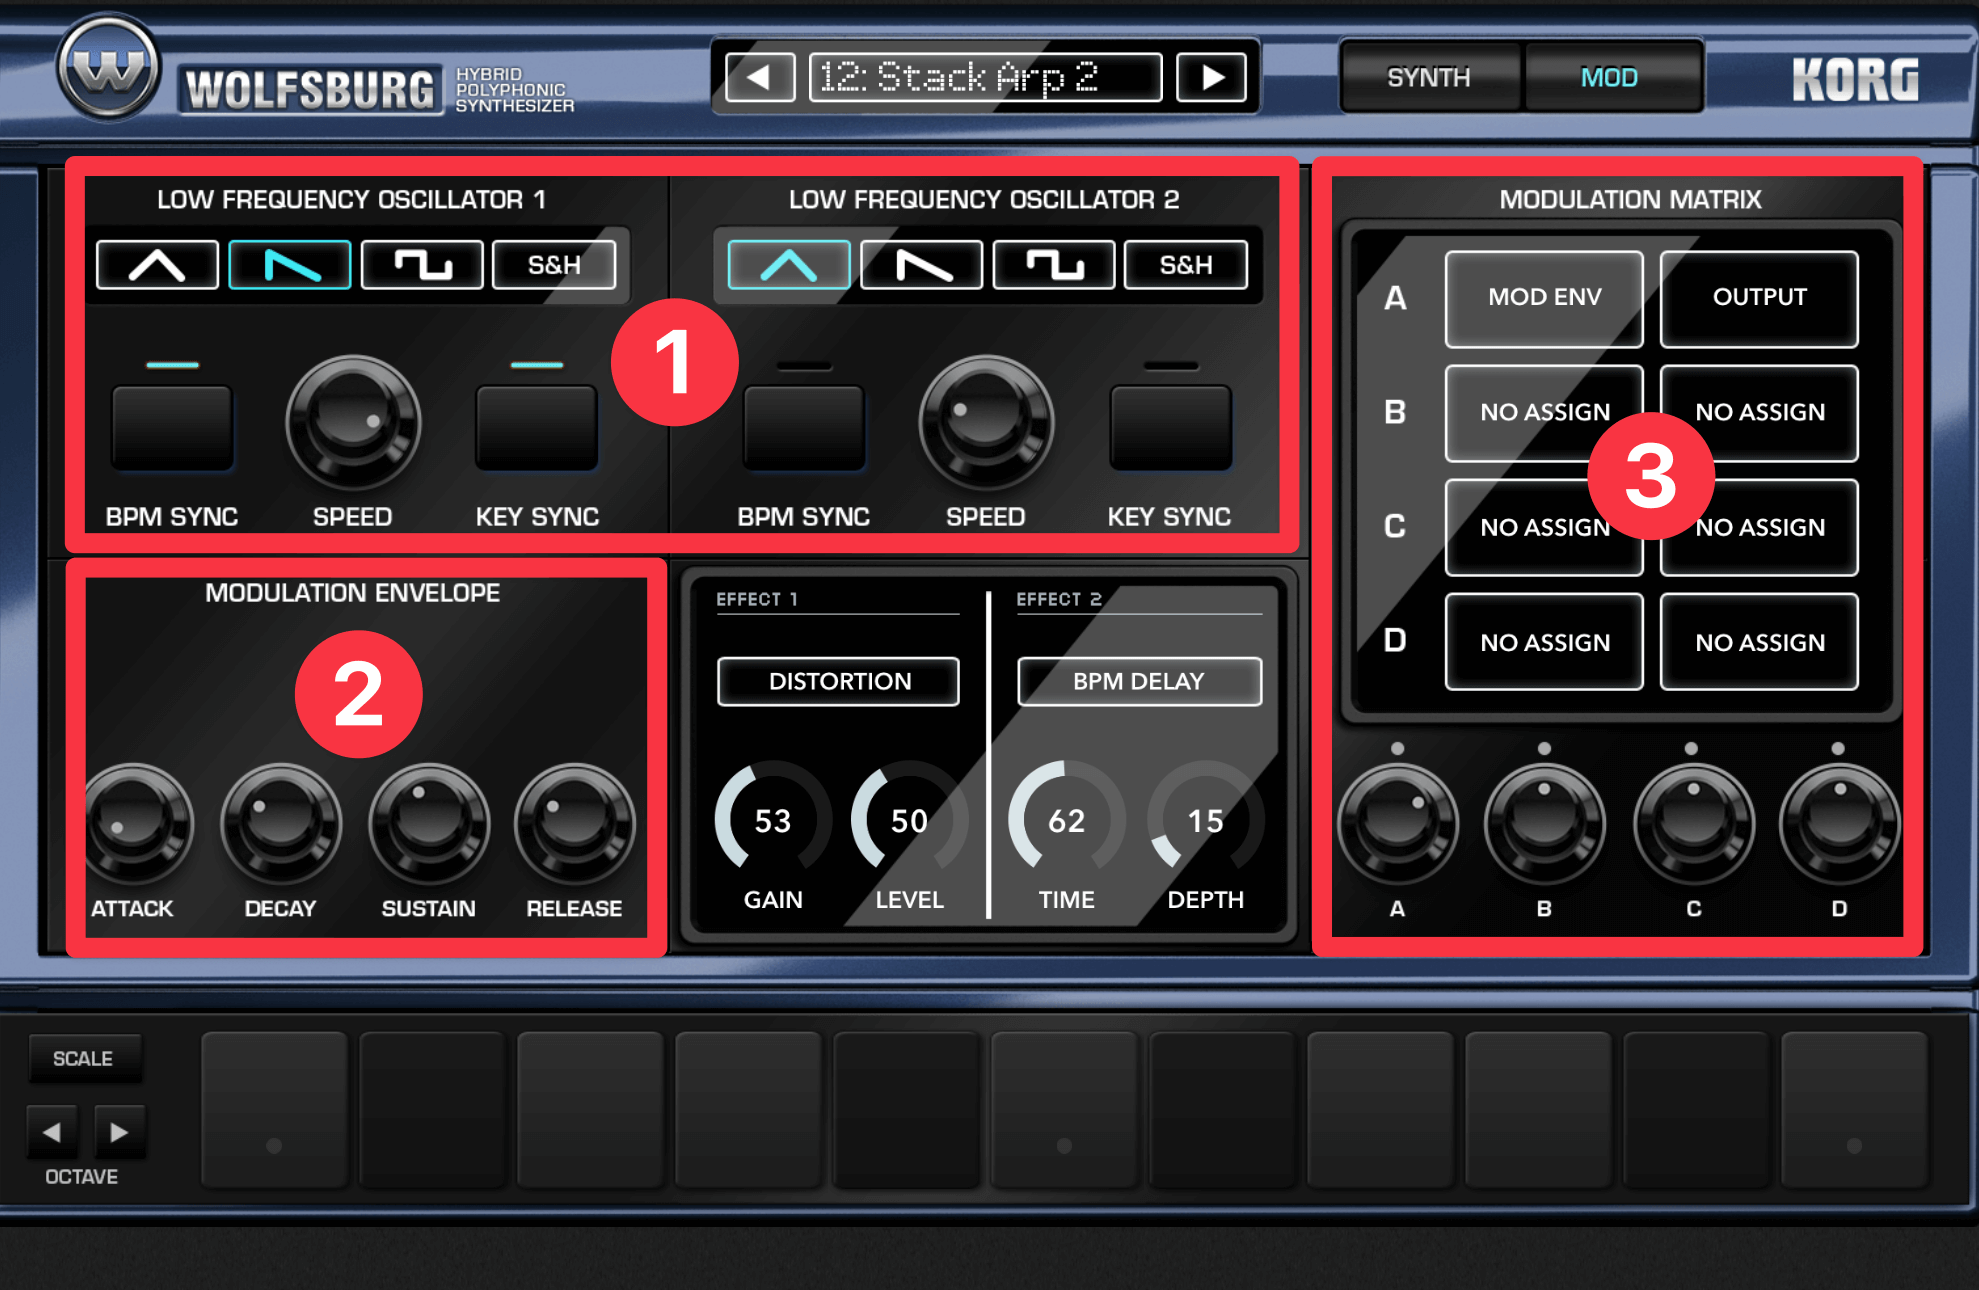Select square waveform for LFO 1
Screen dimensions: 1979x1290
422,265
